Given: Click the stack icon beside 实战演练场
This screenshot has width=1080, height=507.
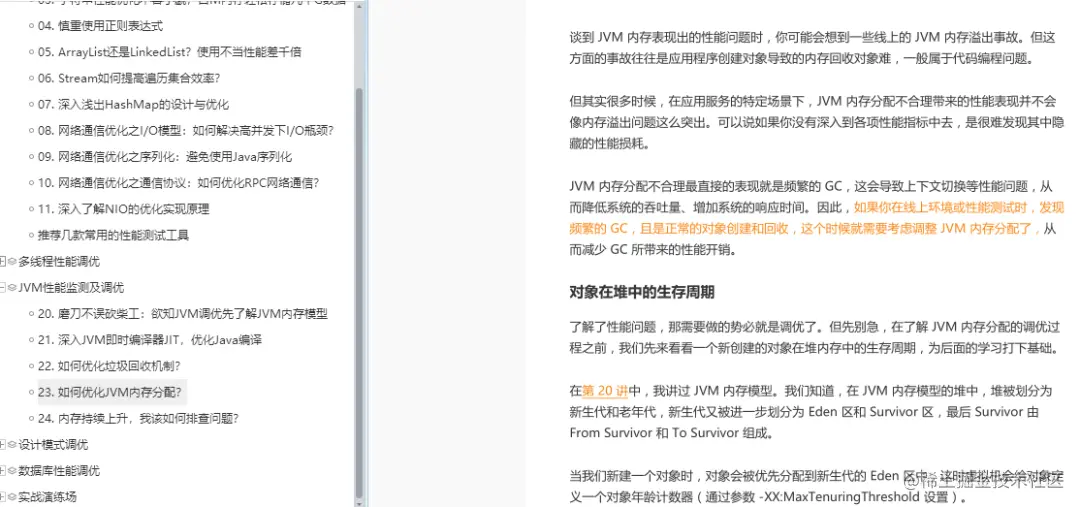Looking at the screenshot, I should (12, 497).
